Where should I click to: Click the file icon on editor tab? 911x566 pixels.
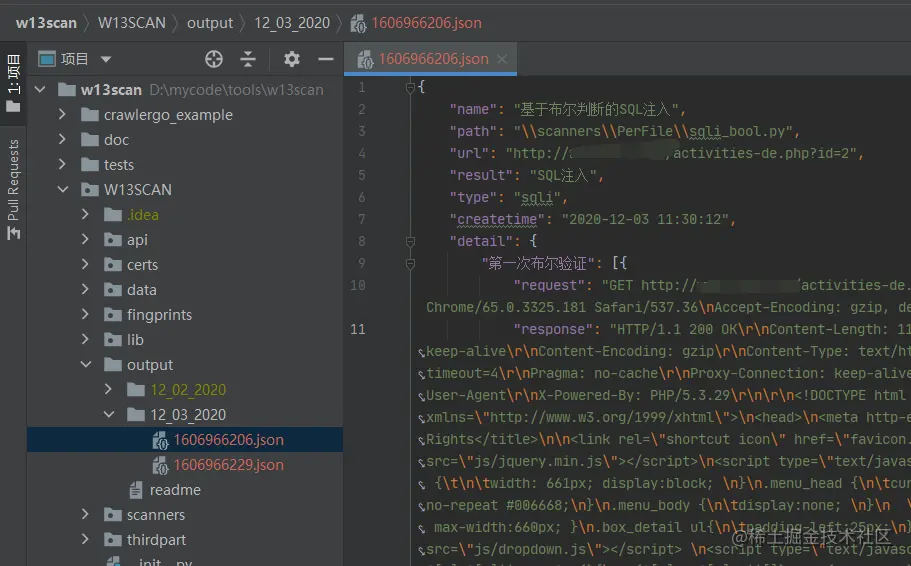[365, 59]
